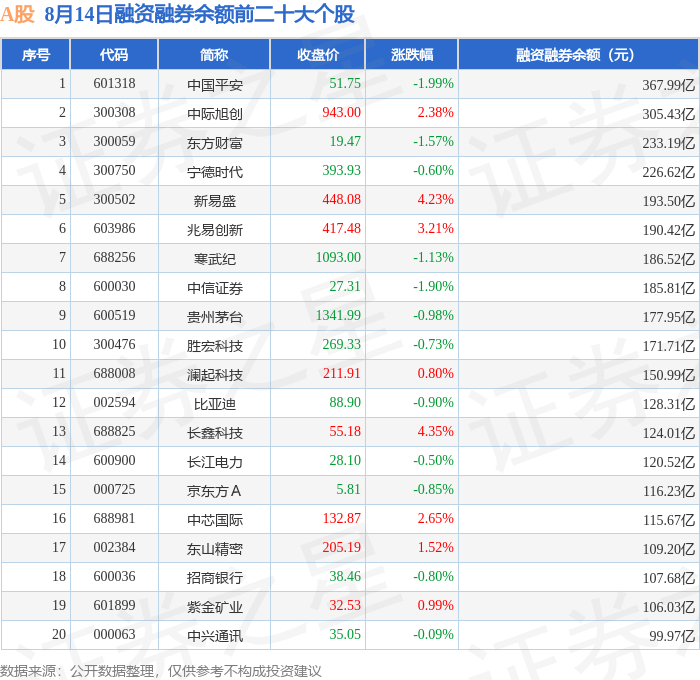Select 中兴通讯 balance 99.97亿
This screenshot has width=700, height=680.
click(672, 636)
